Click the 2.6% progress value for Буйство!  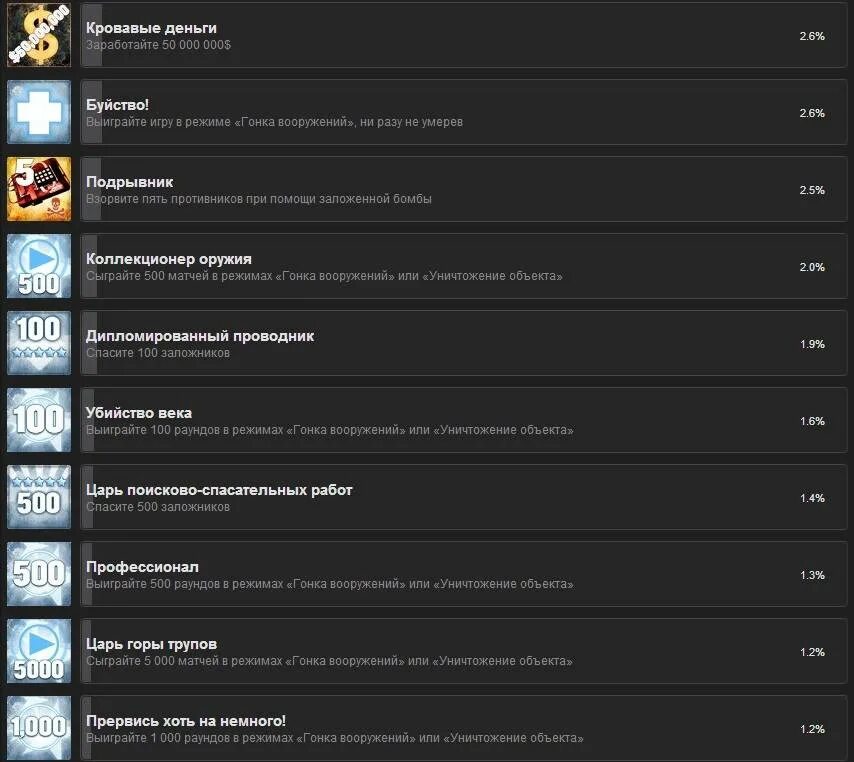(x=812, y=113)
